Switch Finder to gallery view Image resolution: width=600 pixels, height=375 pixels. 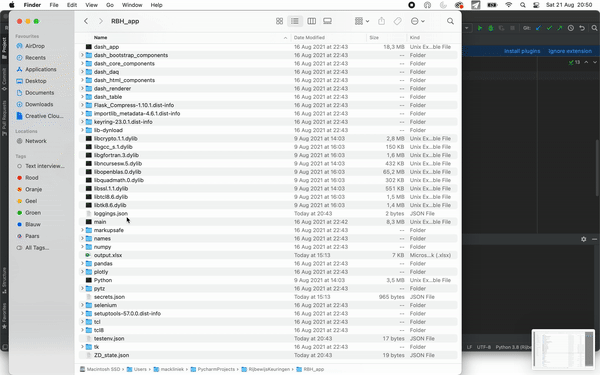328,21
